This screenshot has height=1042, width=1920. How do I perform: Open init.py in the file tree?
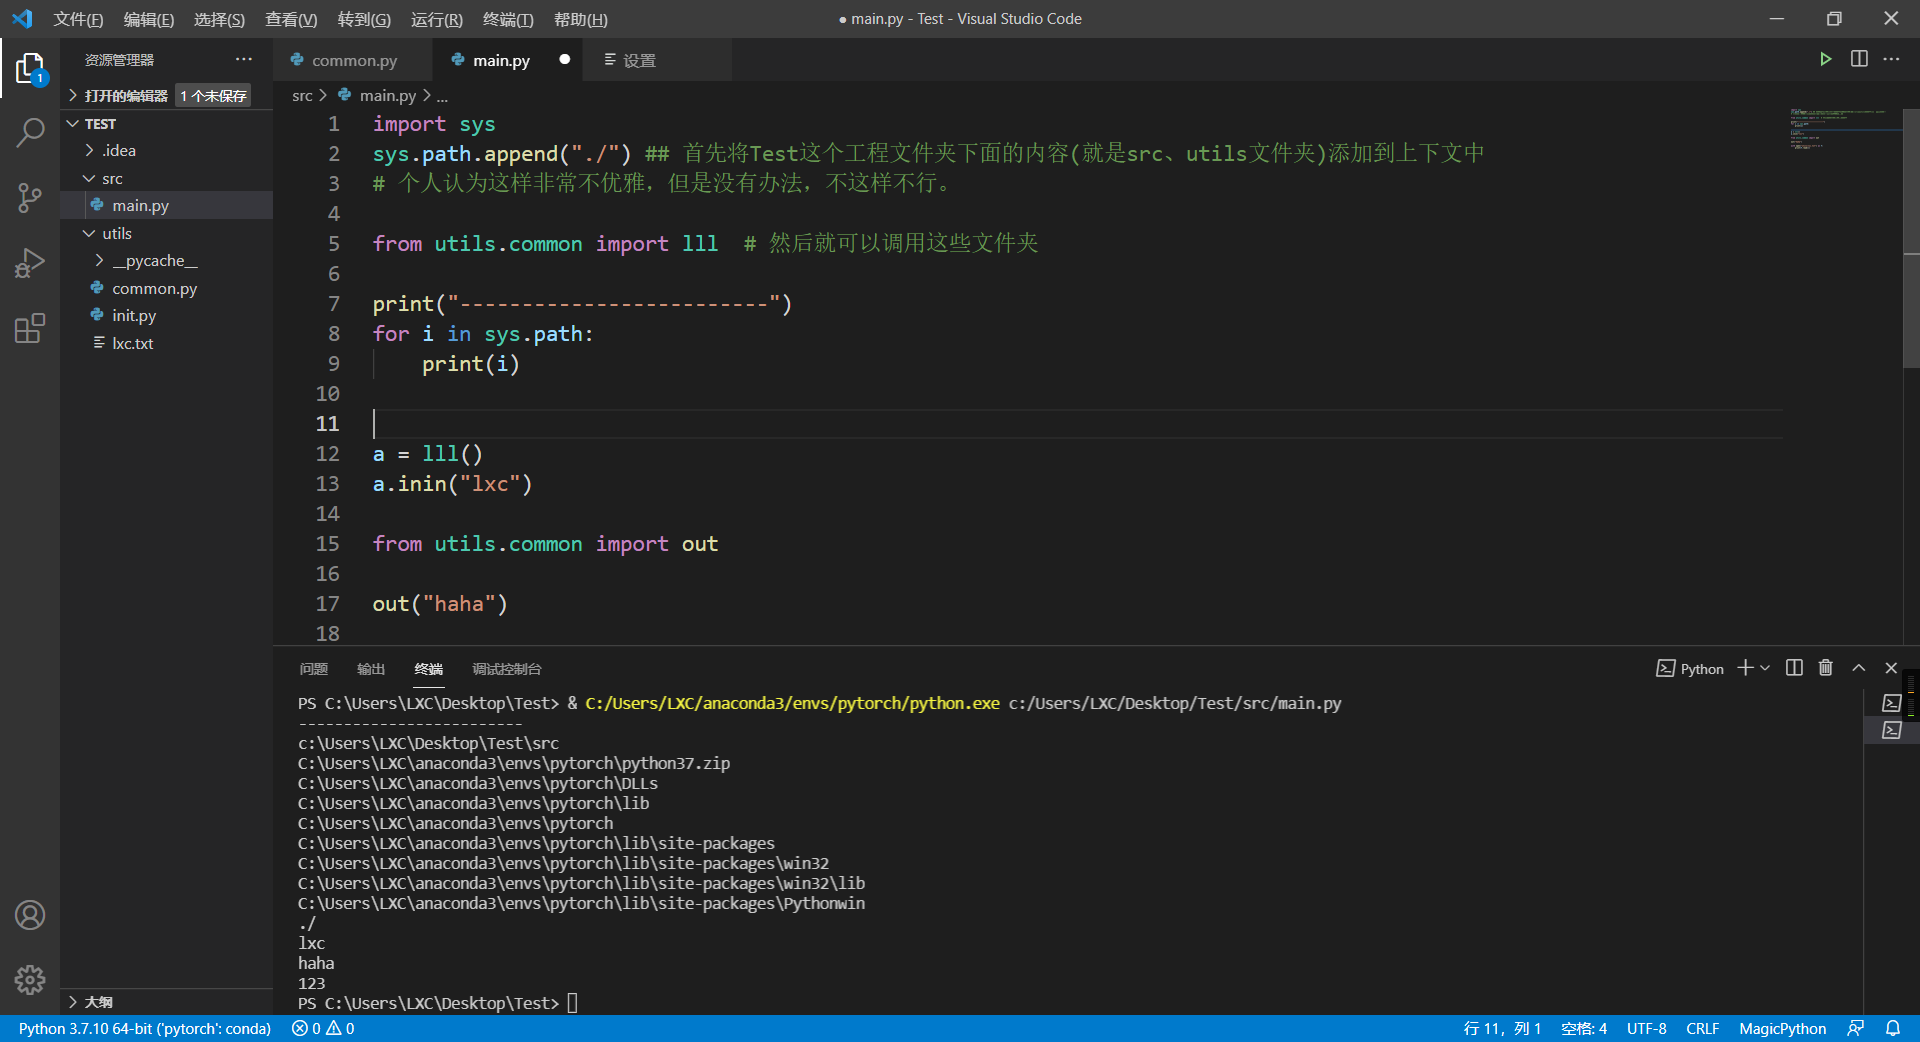tap(166, 315)
